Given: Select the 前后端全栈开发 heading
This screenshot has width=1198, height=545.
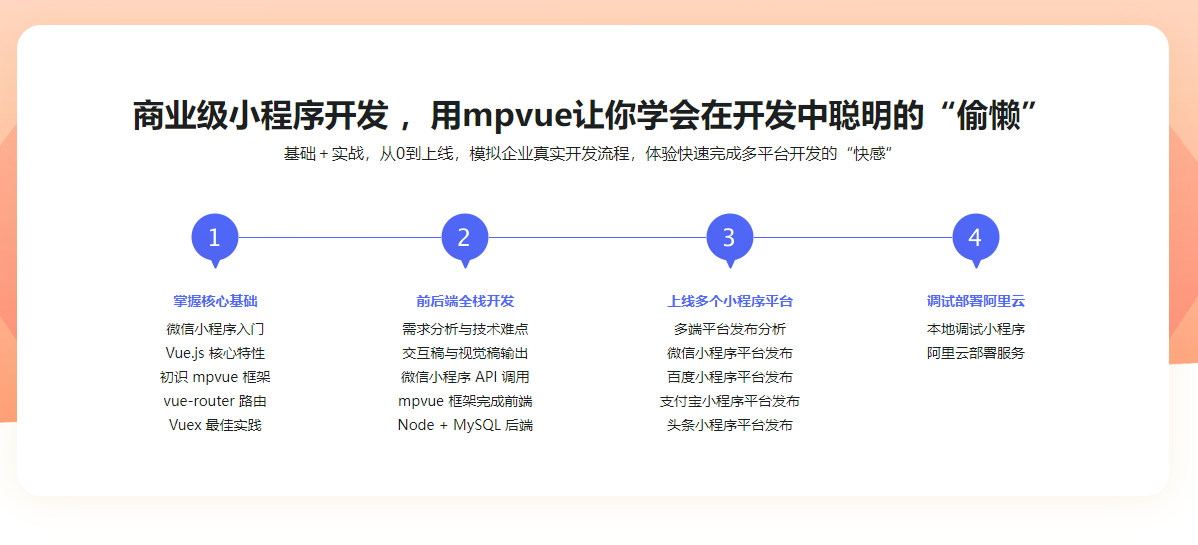Looking at the screenshot, I should click(465, 301).
